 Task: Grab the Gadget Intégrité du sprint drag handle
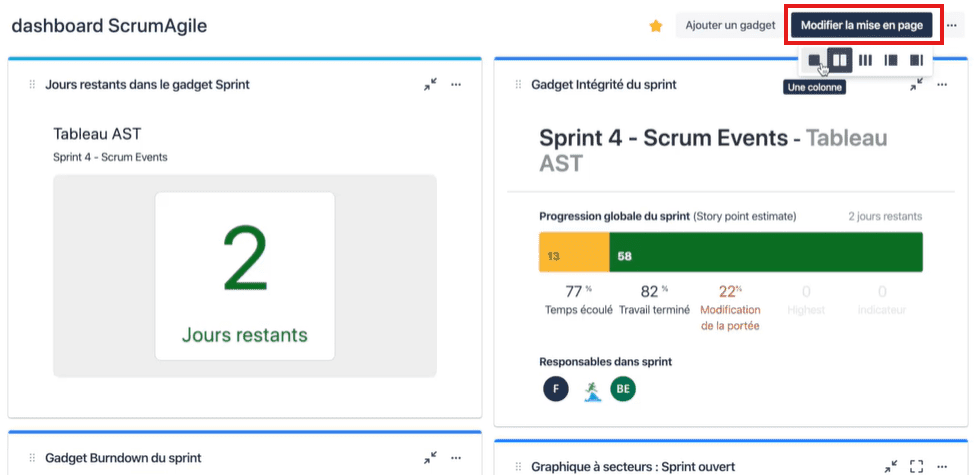coord(518,84)
